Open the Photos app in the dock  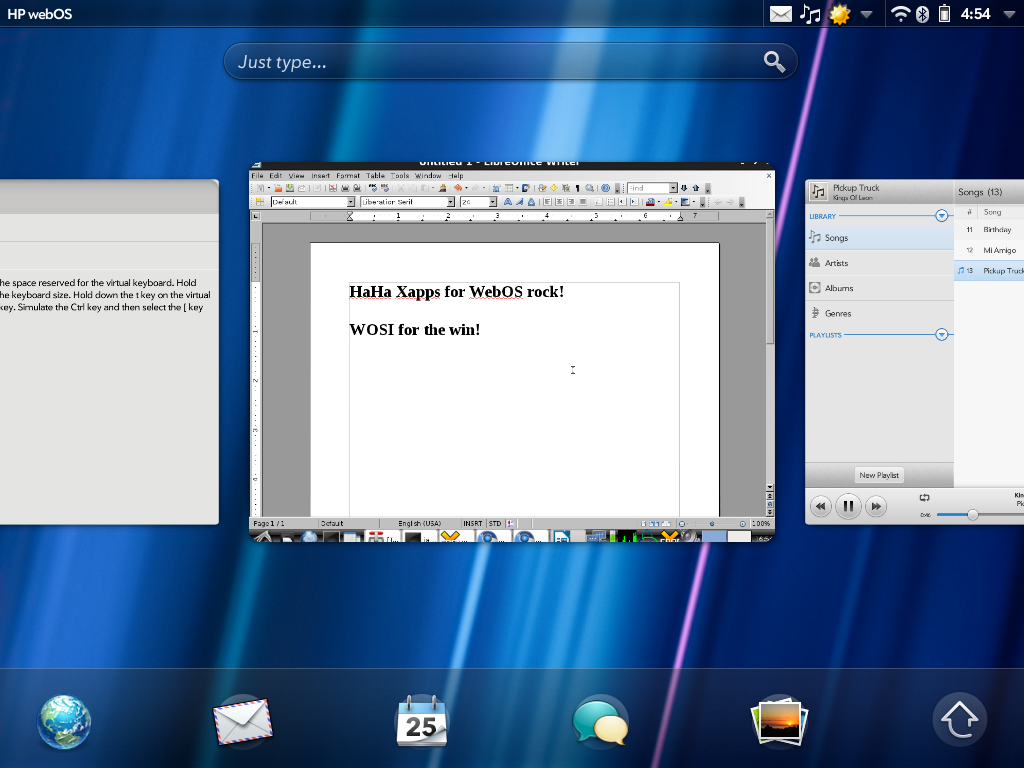(x=779, y=721)
